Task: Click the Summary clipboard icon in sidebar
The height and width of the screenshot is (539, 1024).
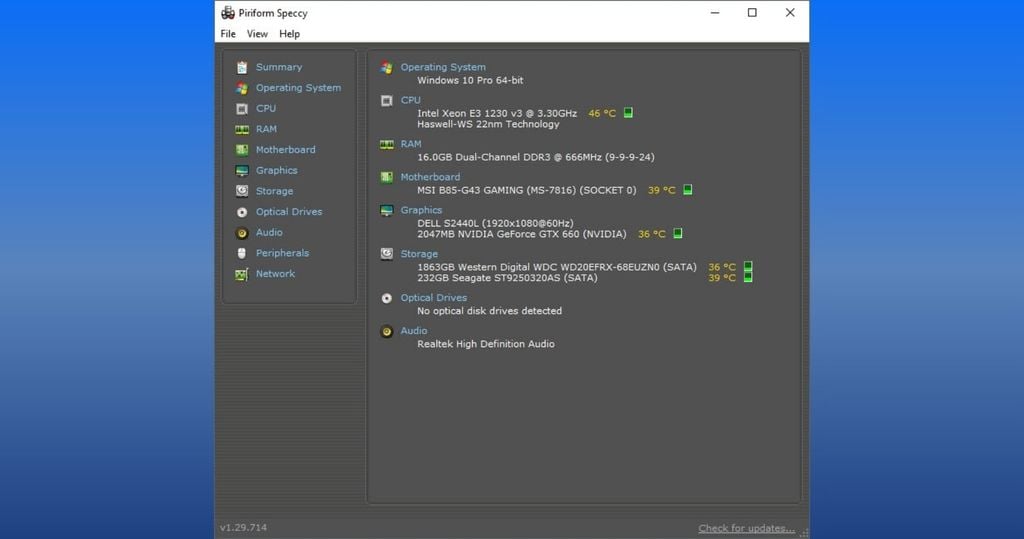Action: 242,67
